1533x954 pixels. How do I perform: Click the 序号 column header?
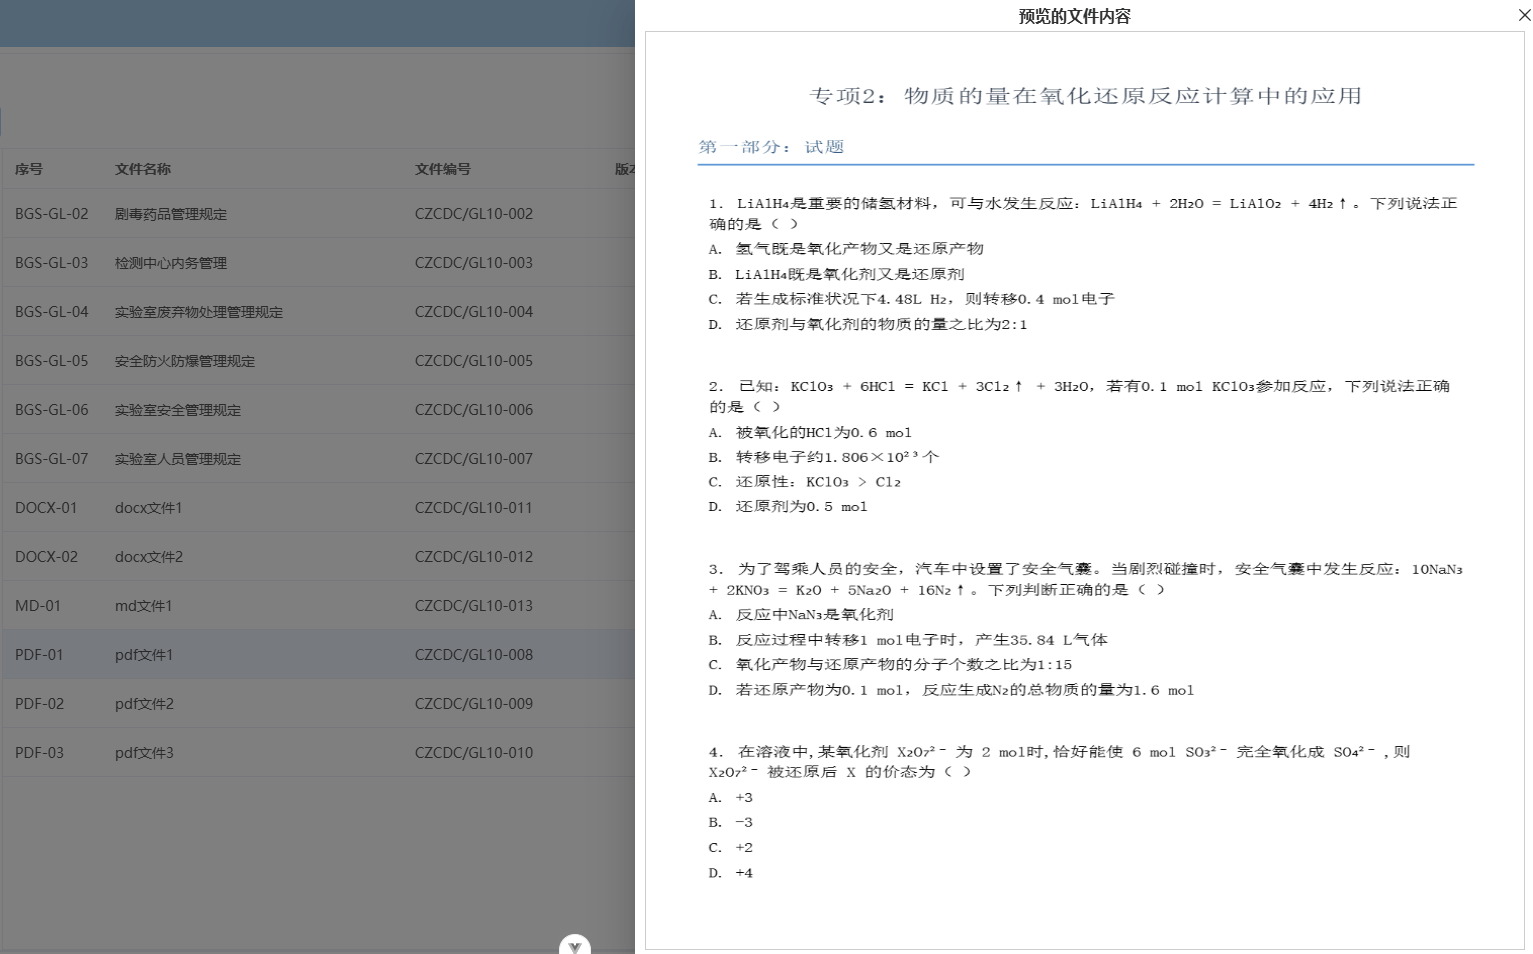[29, 169]
